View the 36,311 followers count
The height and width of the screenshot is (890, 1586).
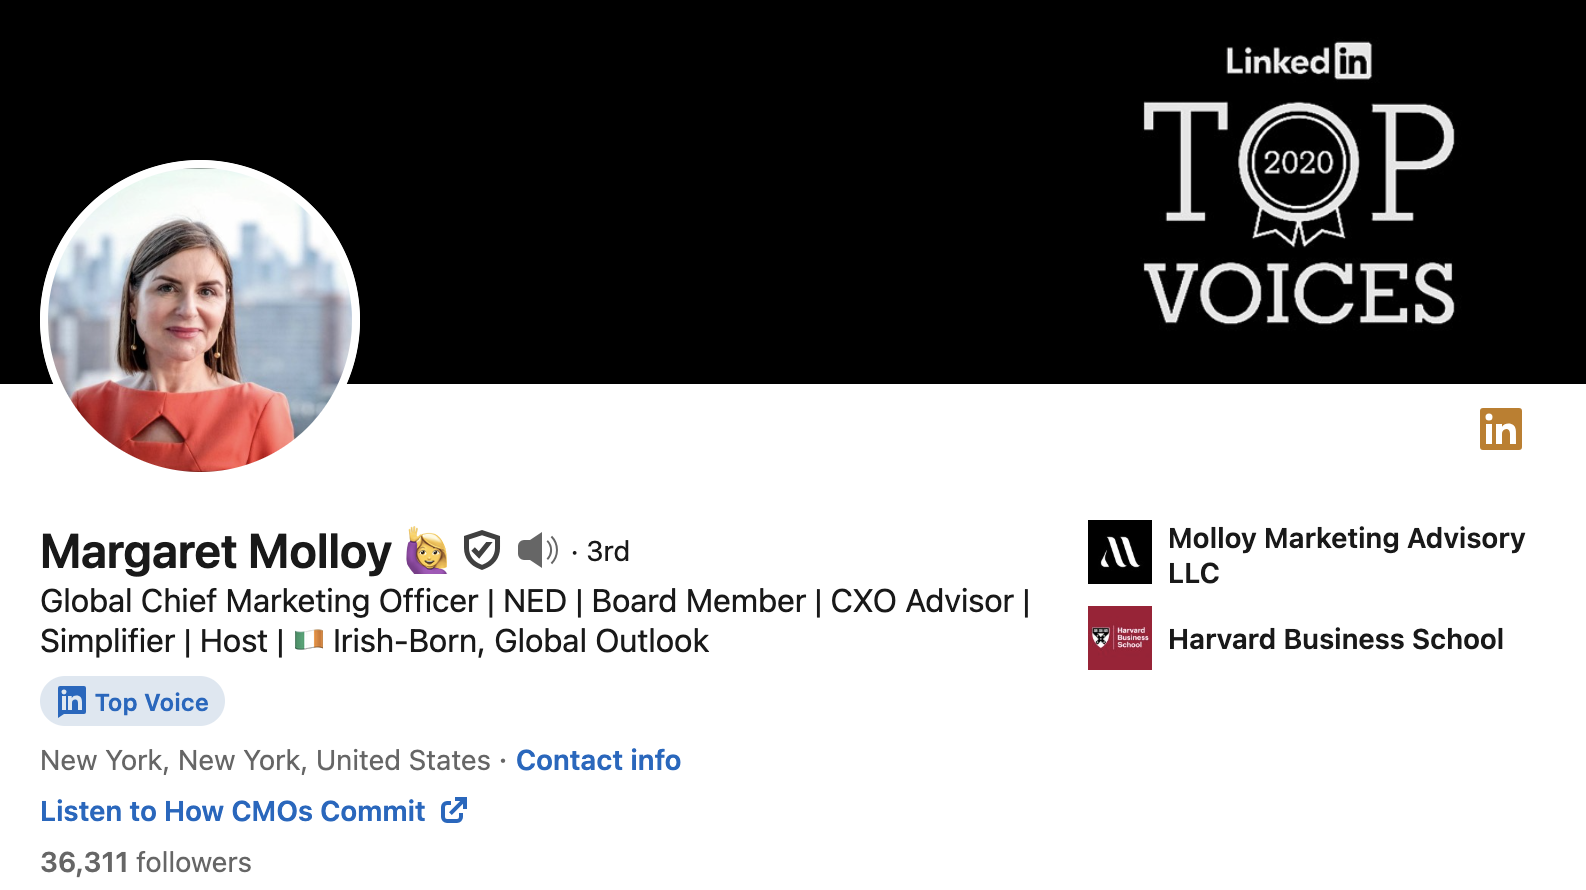[x=146, y=862]
